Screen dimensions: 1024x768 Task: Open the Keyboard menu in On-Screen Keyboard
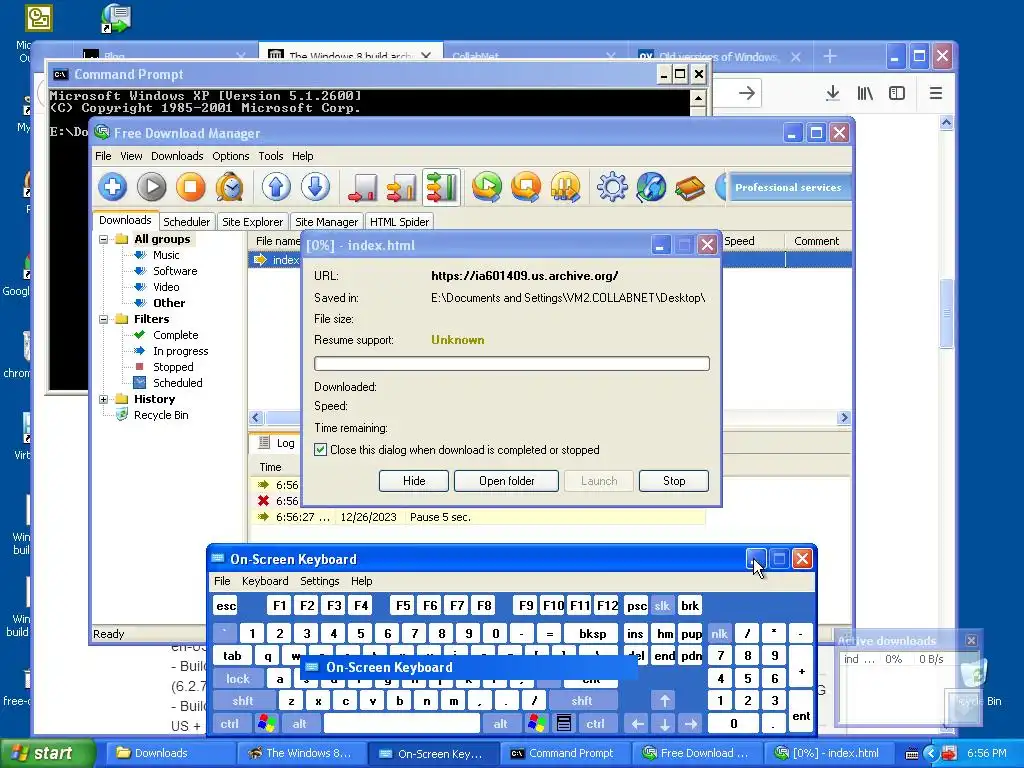pos(264,581)
